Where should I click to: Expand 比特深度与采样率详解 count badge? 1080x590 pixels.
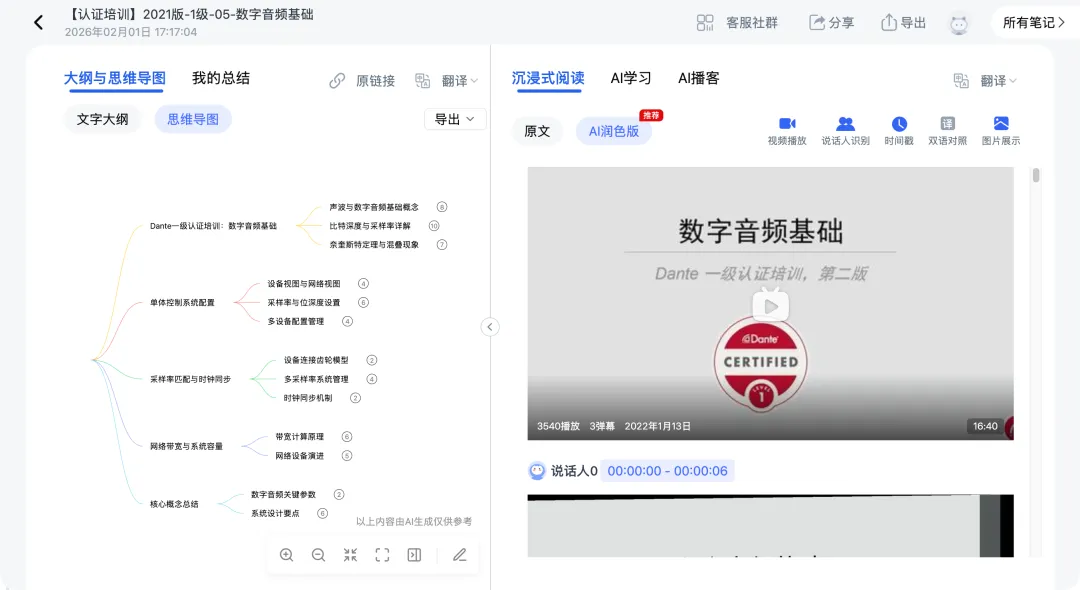point(434,226)
